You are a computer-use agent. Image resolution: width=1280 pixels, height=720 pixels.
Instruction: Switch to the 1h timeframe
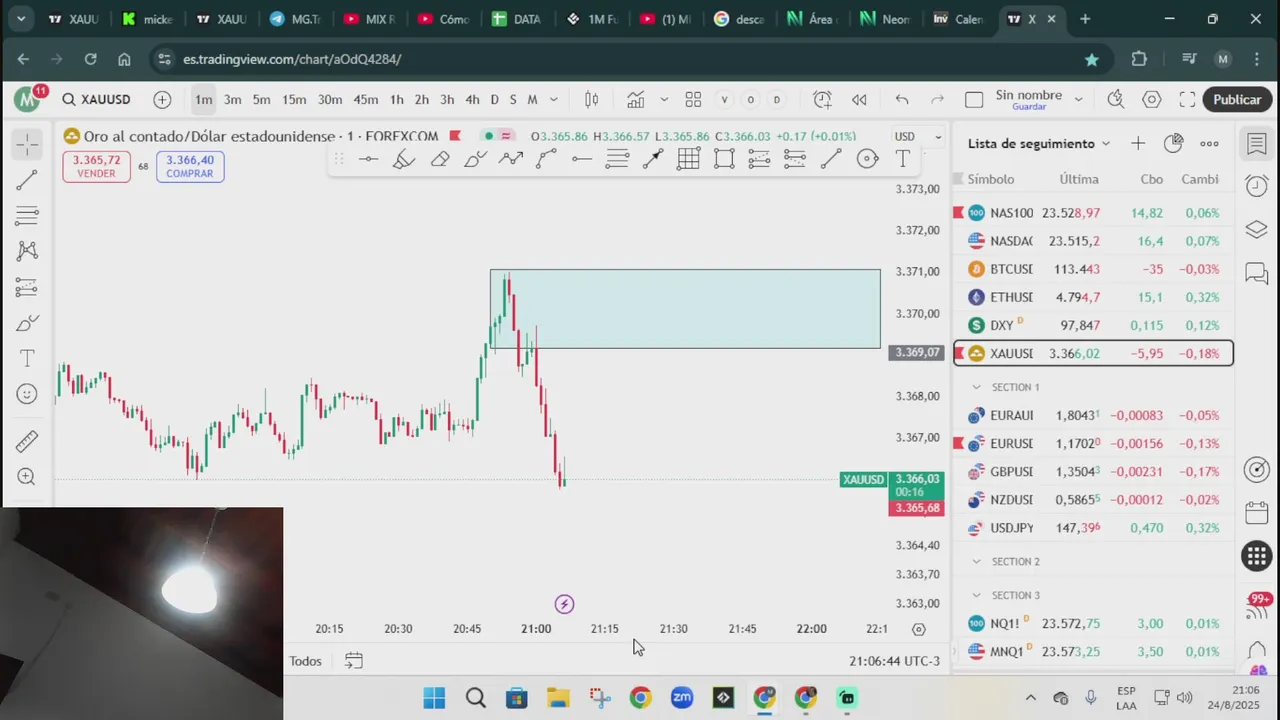396,99
